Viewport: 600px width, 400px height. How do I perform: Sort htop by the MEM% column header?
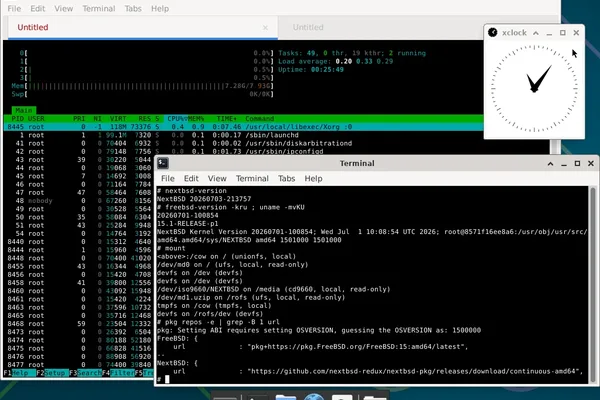(196, 119)
